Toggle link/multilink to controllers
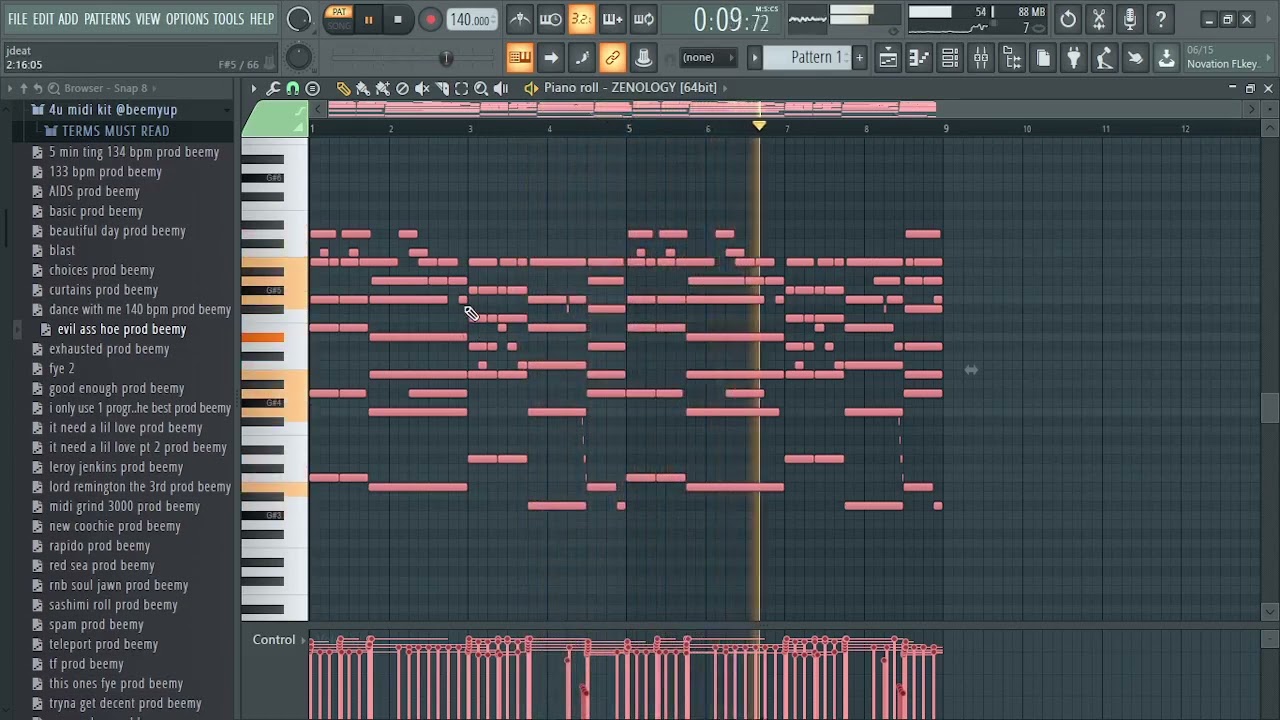The width and height of the screenshot is (1280, 720). (x=613, y=58)
